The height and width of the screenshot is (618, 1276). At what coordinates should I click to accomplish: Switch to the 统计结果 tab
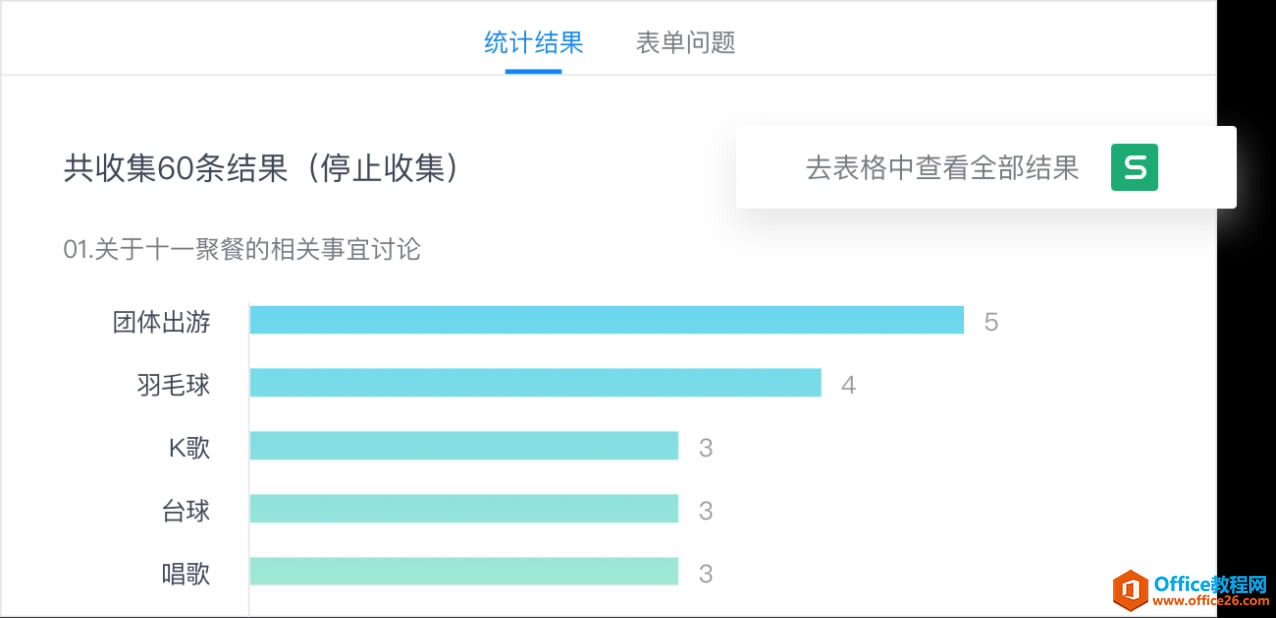533,43
